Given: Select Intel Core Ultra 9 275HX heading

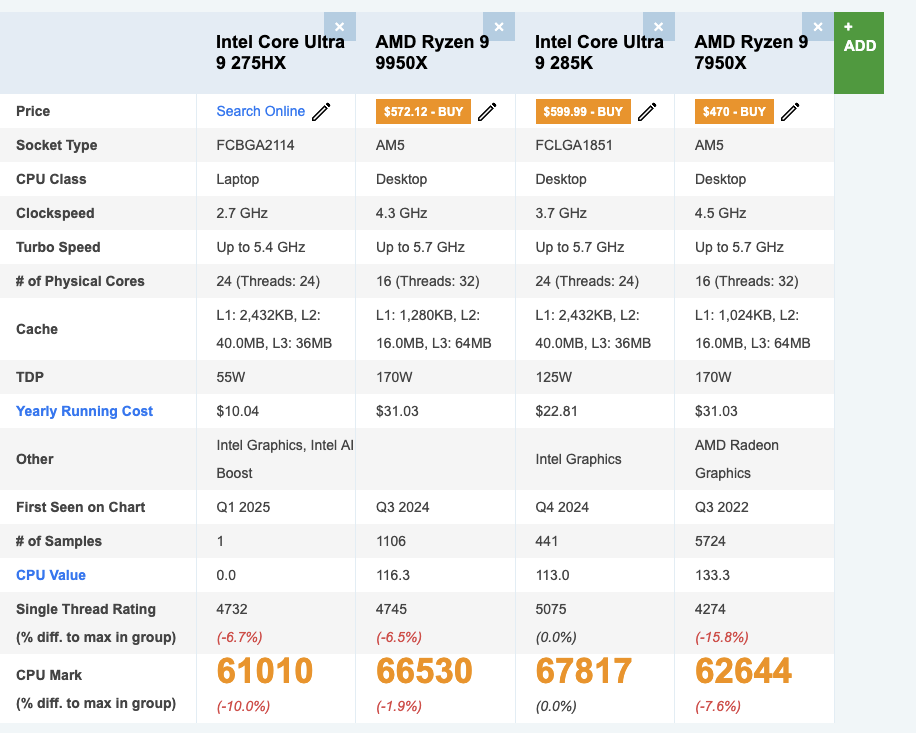Looking at the screenshot, I should 280,52.
